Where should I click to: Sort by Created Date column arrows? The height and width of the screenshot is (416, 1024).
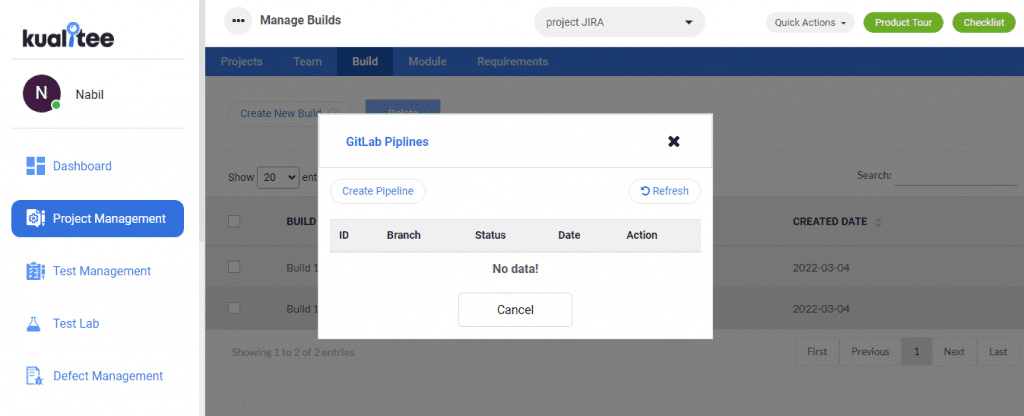(878, 222)
